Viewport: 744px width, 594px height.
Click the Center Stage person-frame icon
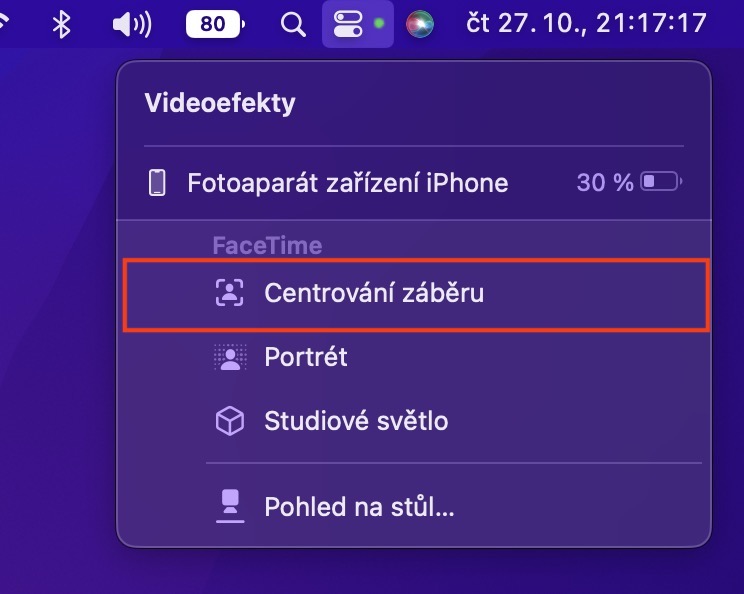pyautogui.click(x=230, y=293)
